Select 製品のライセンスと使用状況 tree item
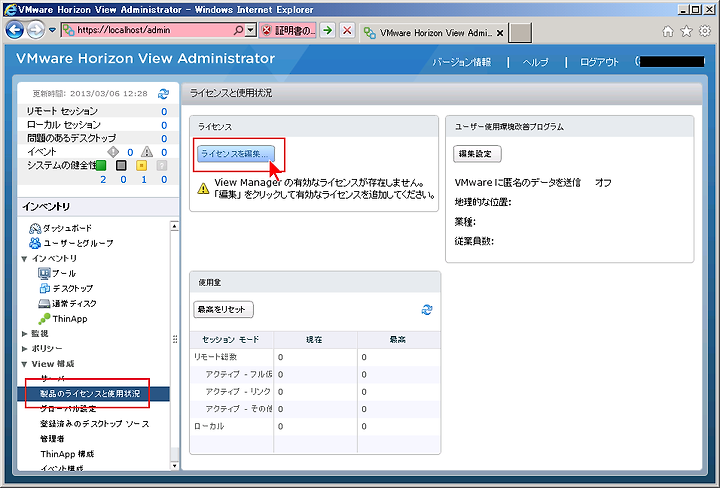720x488 pixels. 93,394
